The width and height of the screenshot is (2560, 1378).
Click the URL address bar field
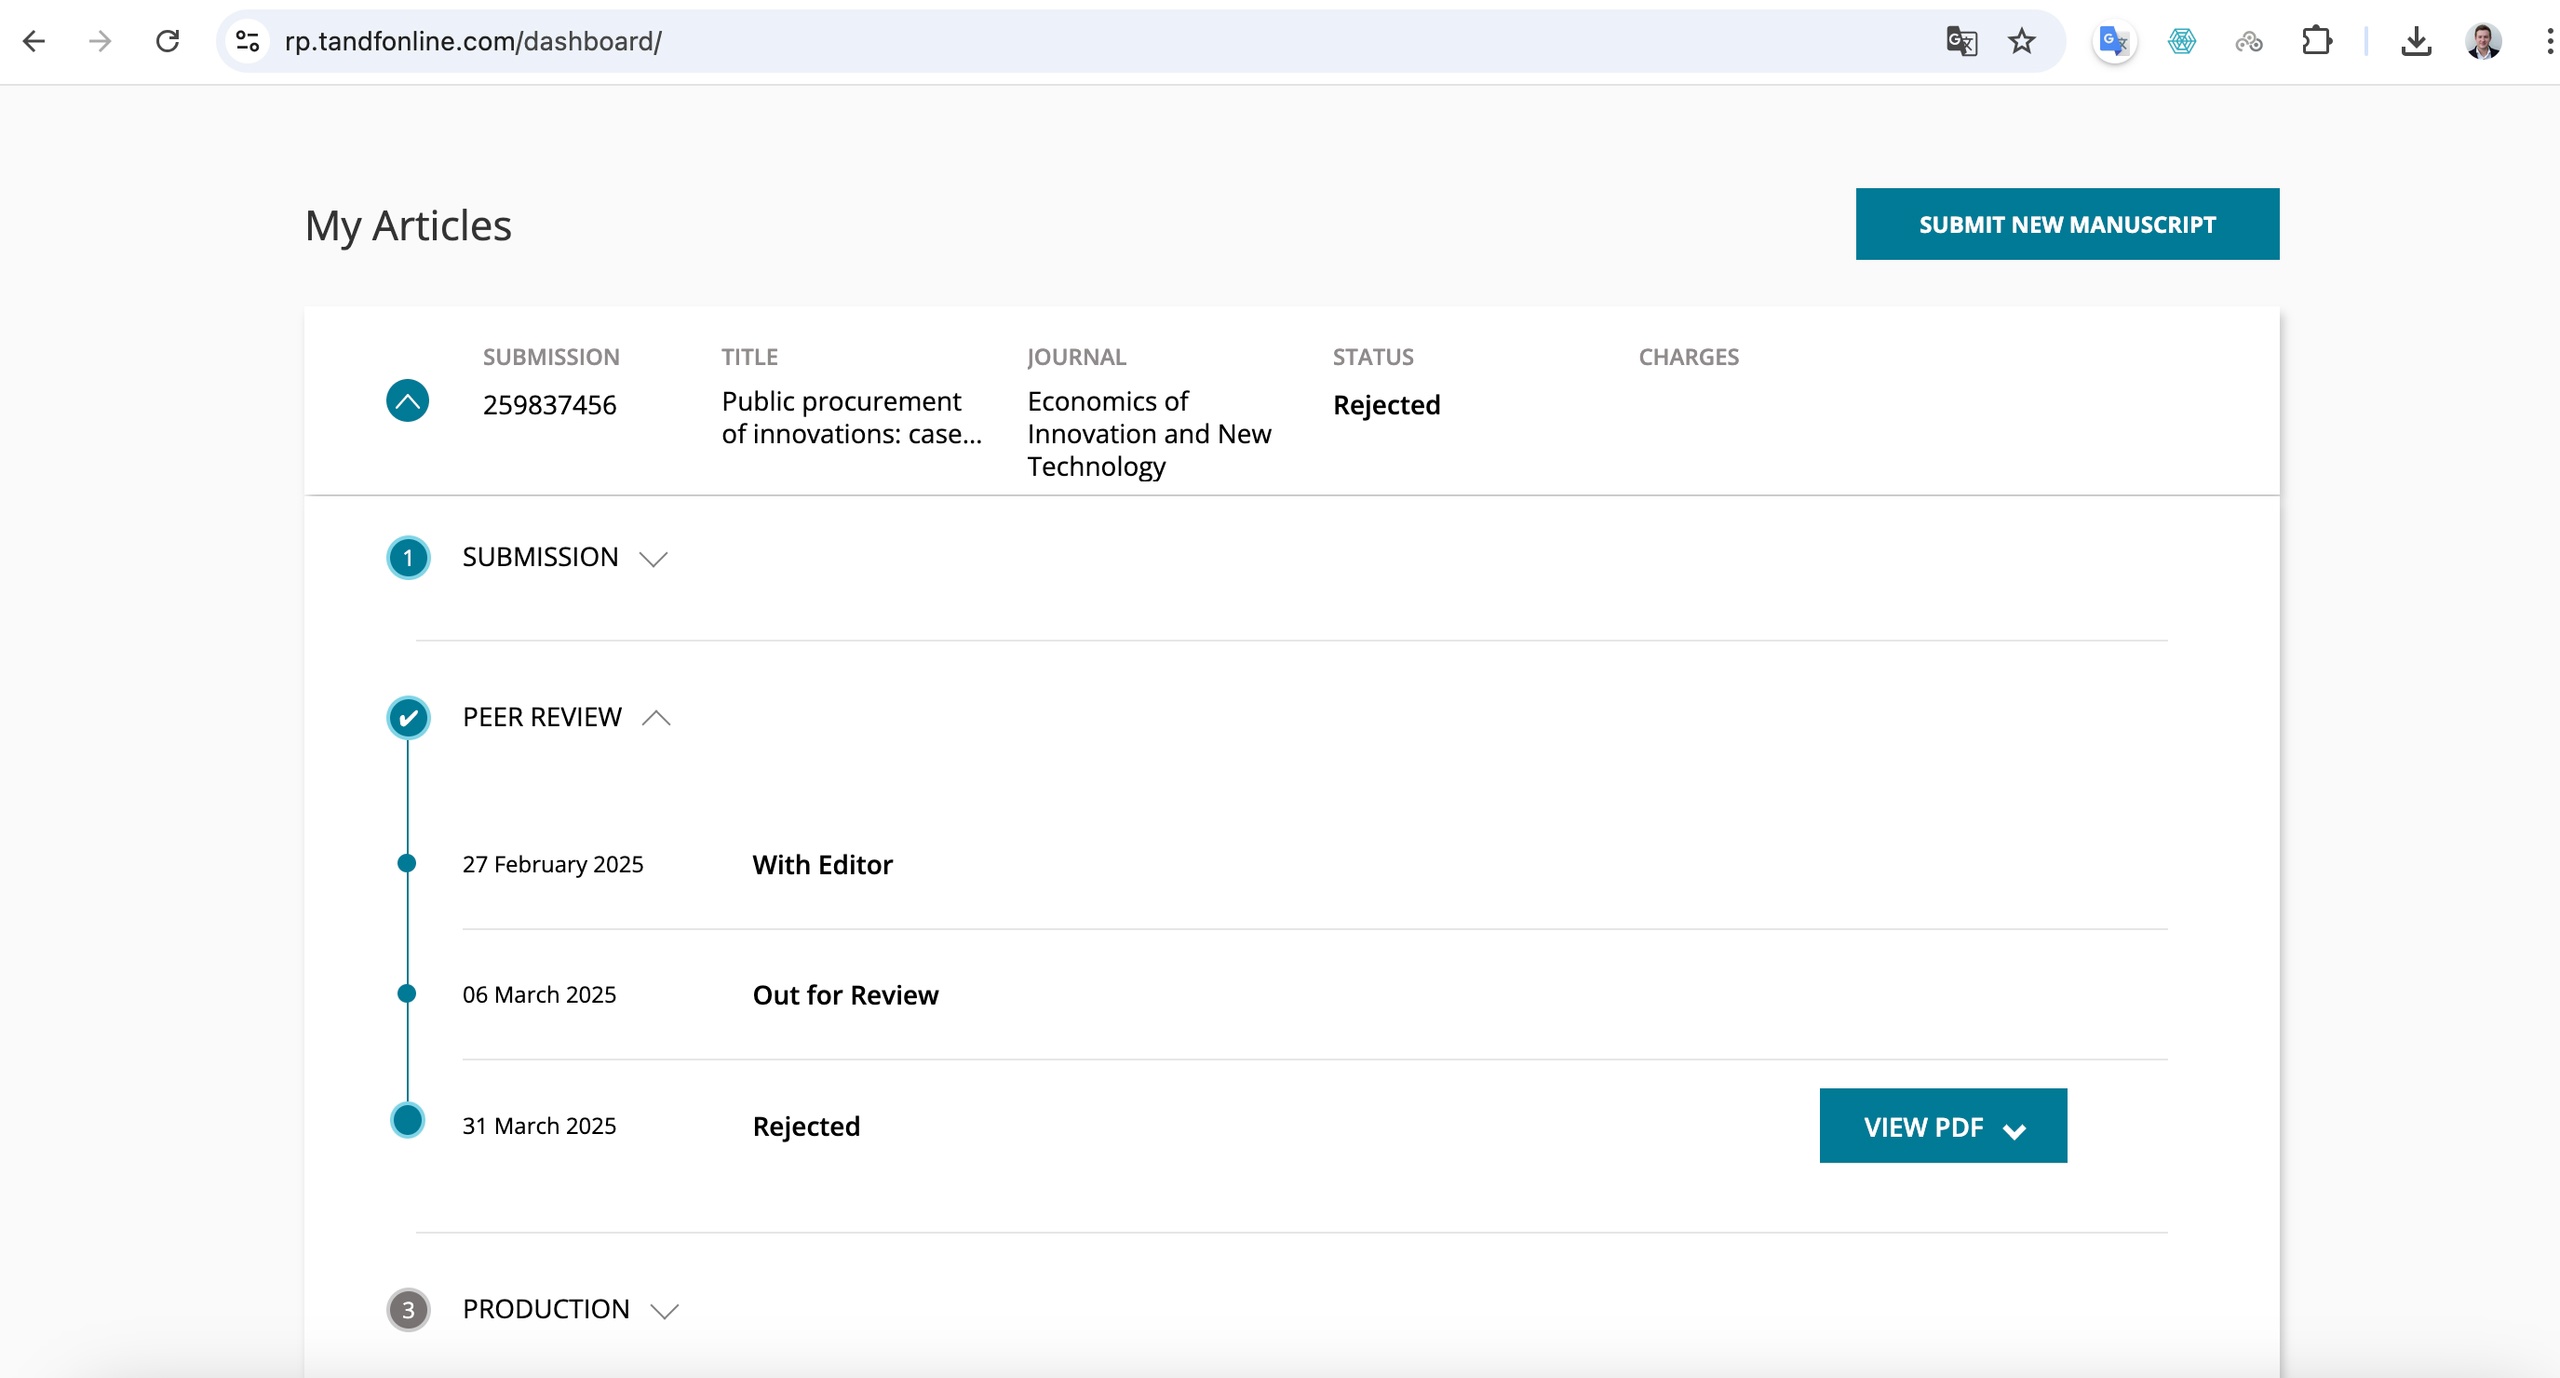pos(1000,41)
